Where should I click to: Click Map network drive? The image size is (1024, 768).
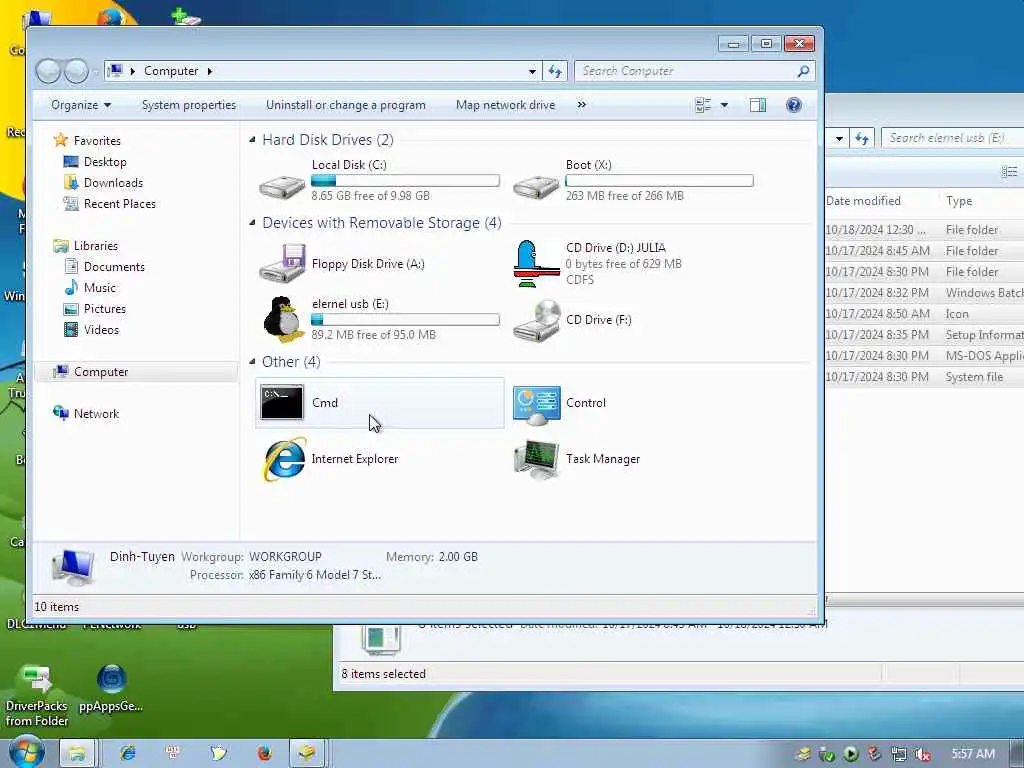(x=505, y=105)
